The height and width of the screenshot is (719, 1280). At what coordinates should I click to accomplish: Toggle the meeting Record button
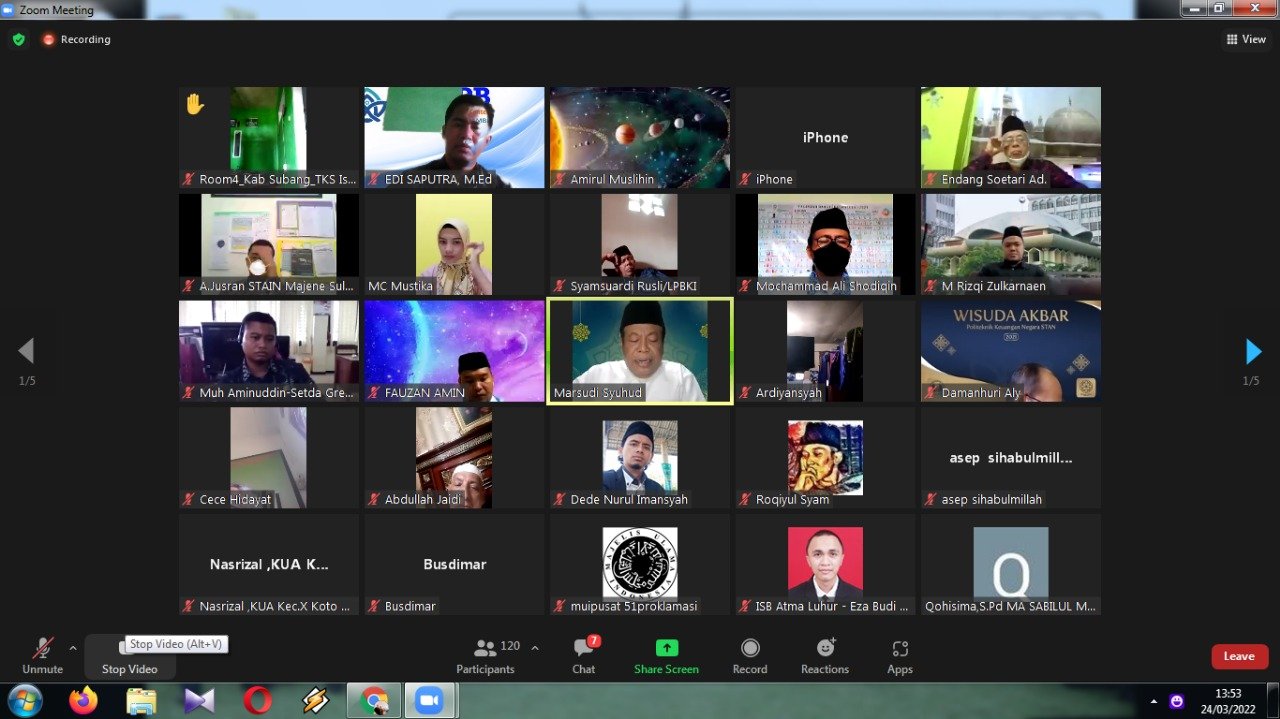[x=750, y=655]
